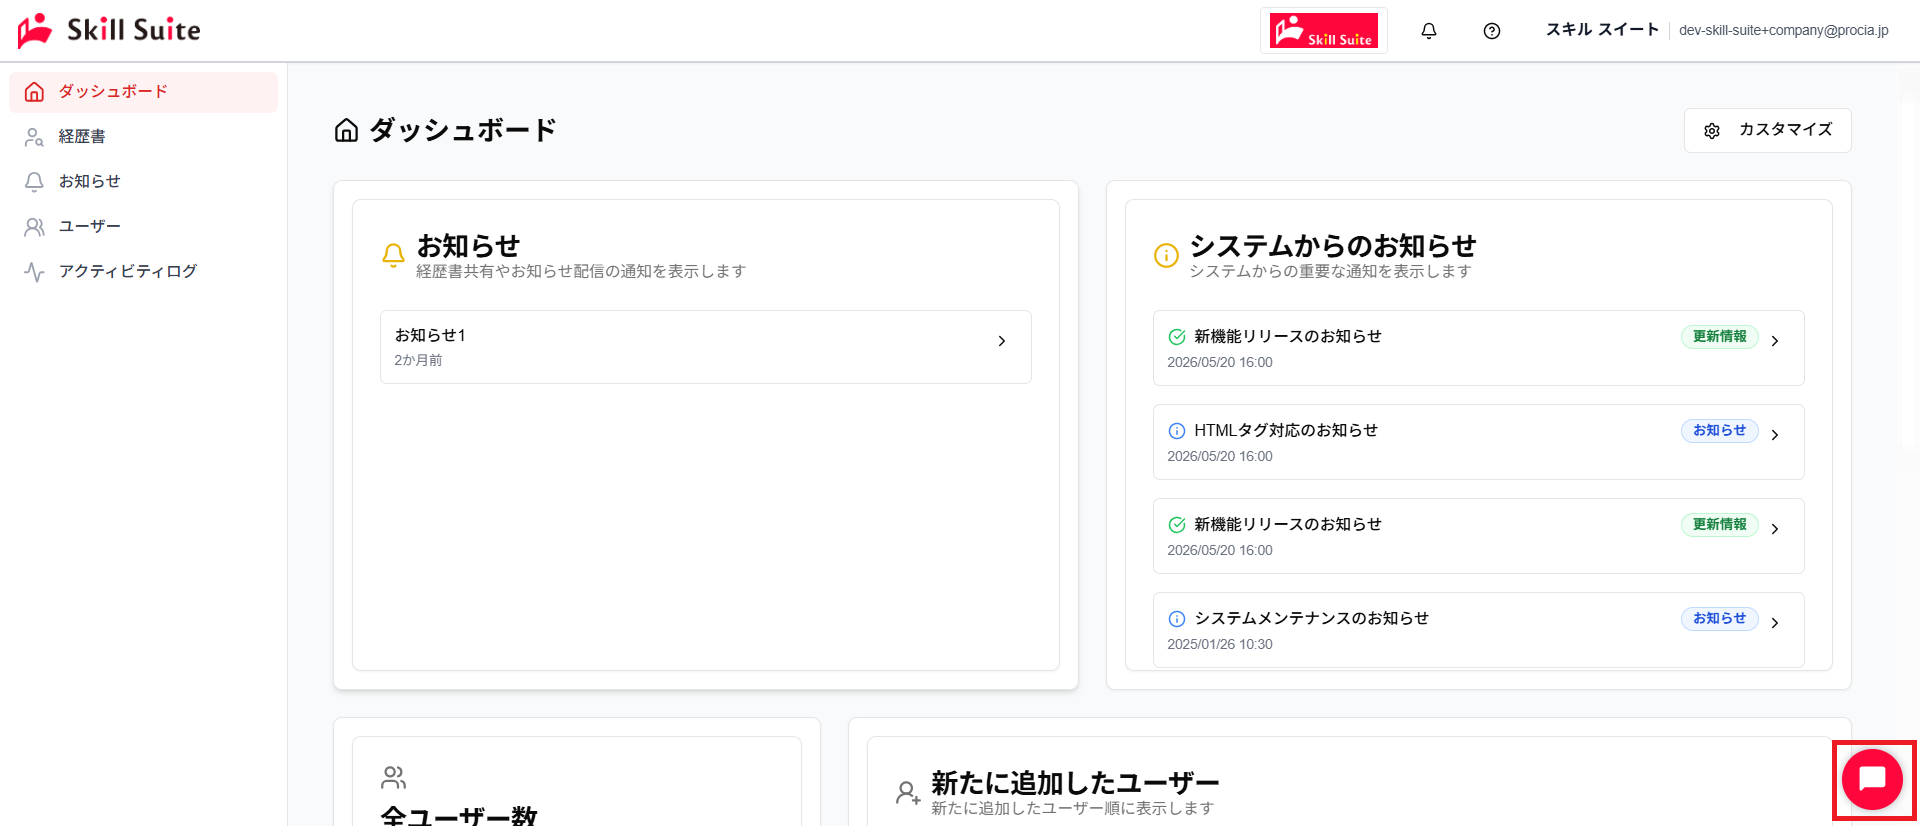Open the red chat support bubble
This screenshot has width=1920, height=826.
click(1872, 780)
